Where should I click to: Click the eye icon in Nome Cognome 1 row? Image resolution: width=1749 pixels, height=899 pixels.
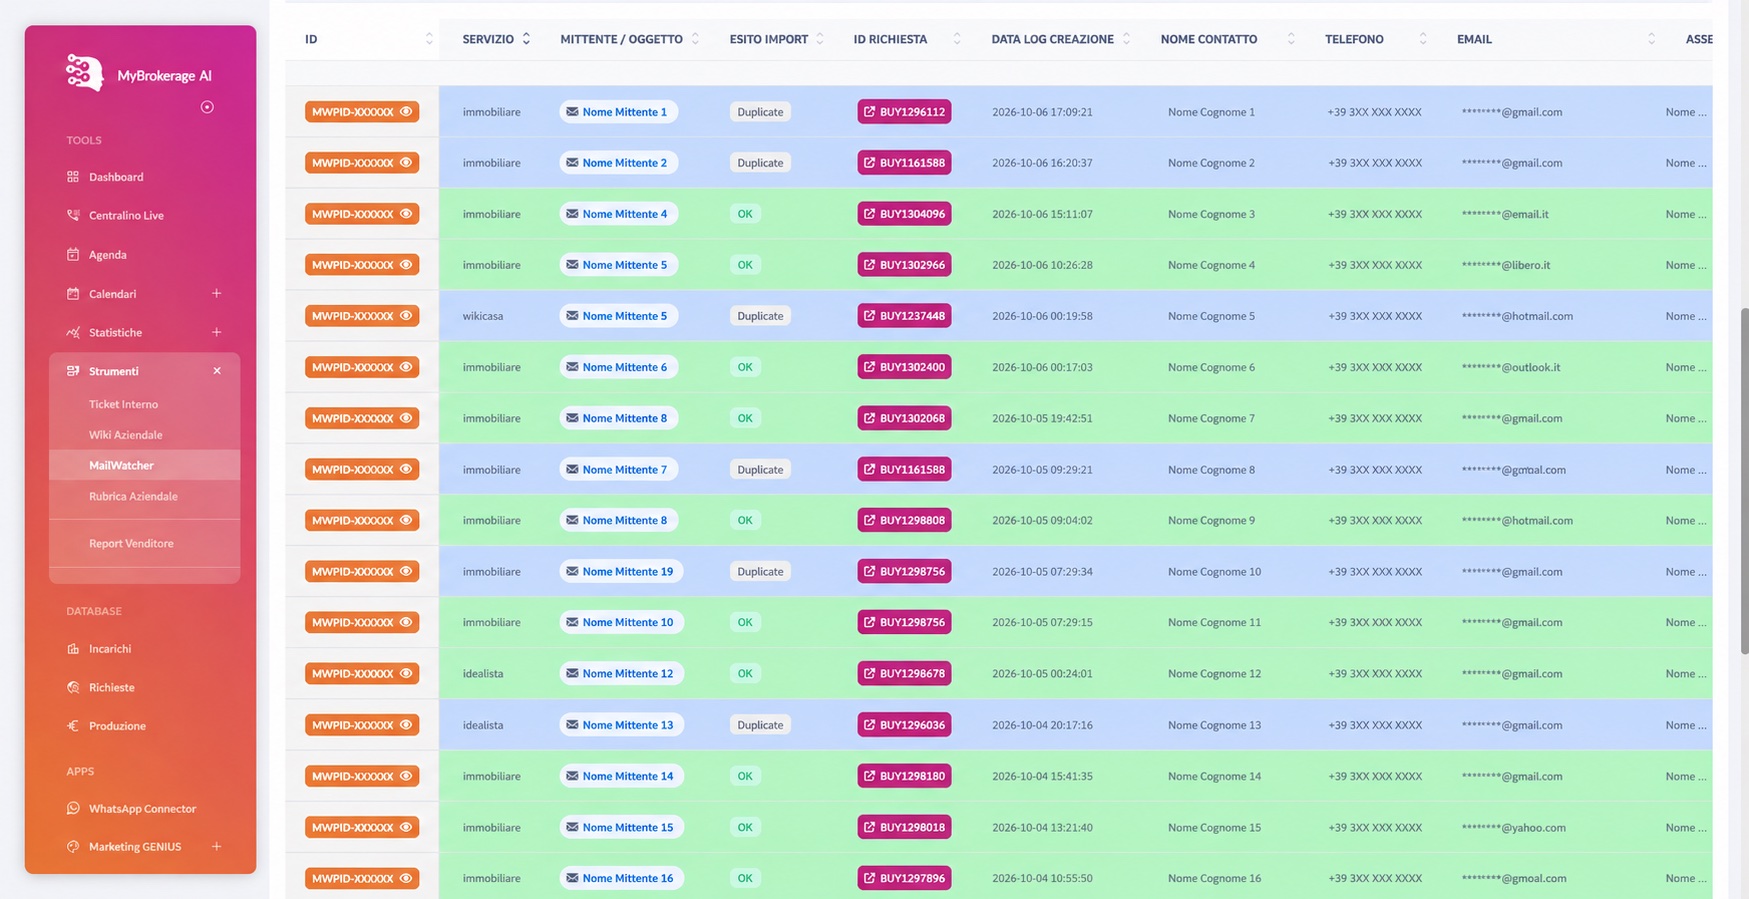pos(406,112)
